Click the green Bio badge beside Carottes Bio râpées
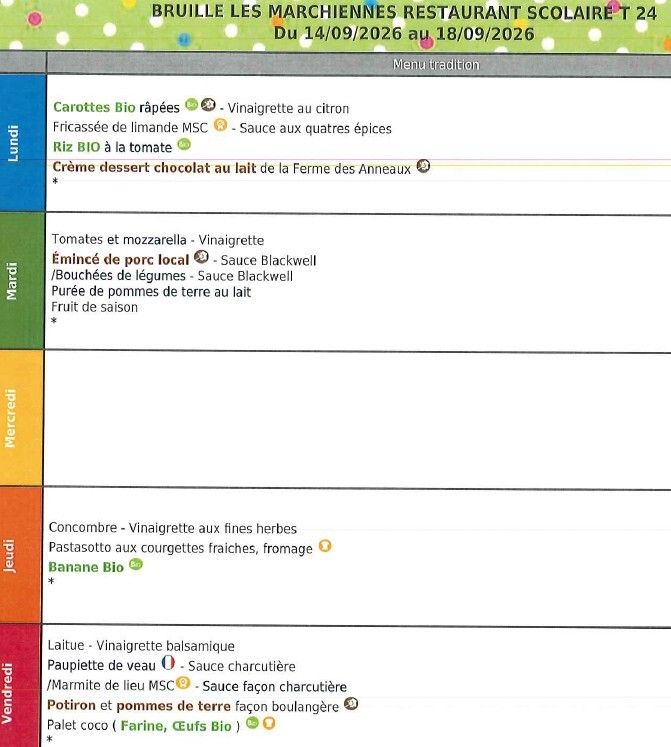671x747 pixels. (x=192, y=104)
